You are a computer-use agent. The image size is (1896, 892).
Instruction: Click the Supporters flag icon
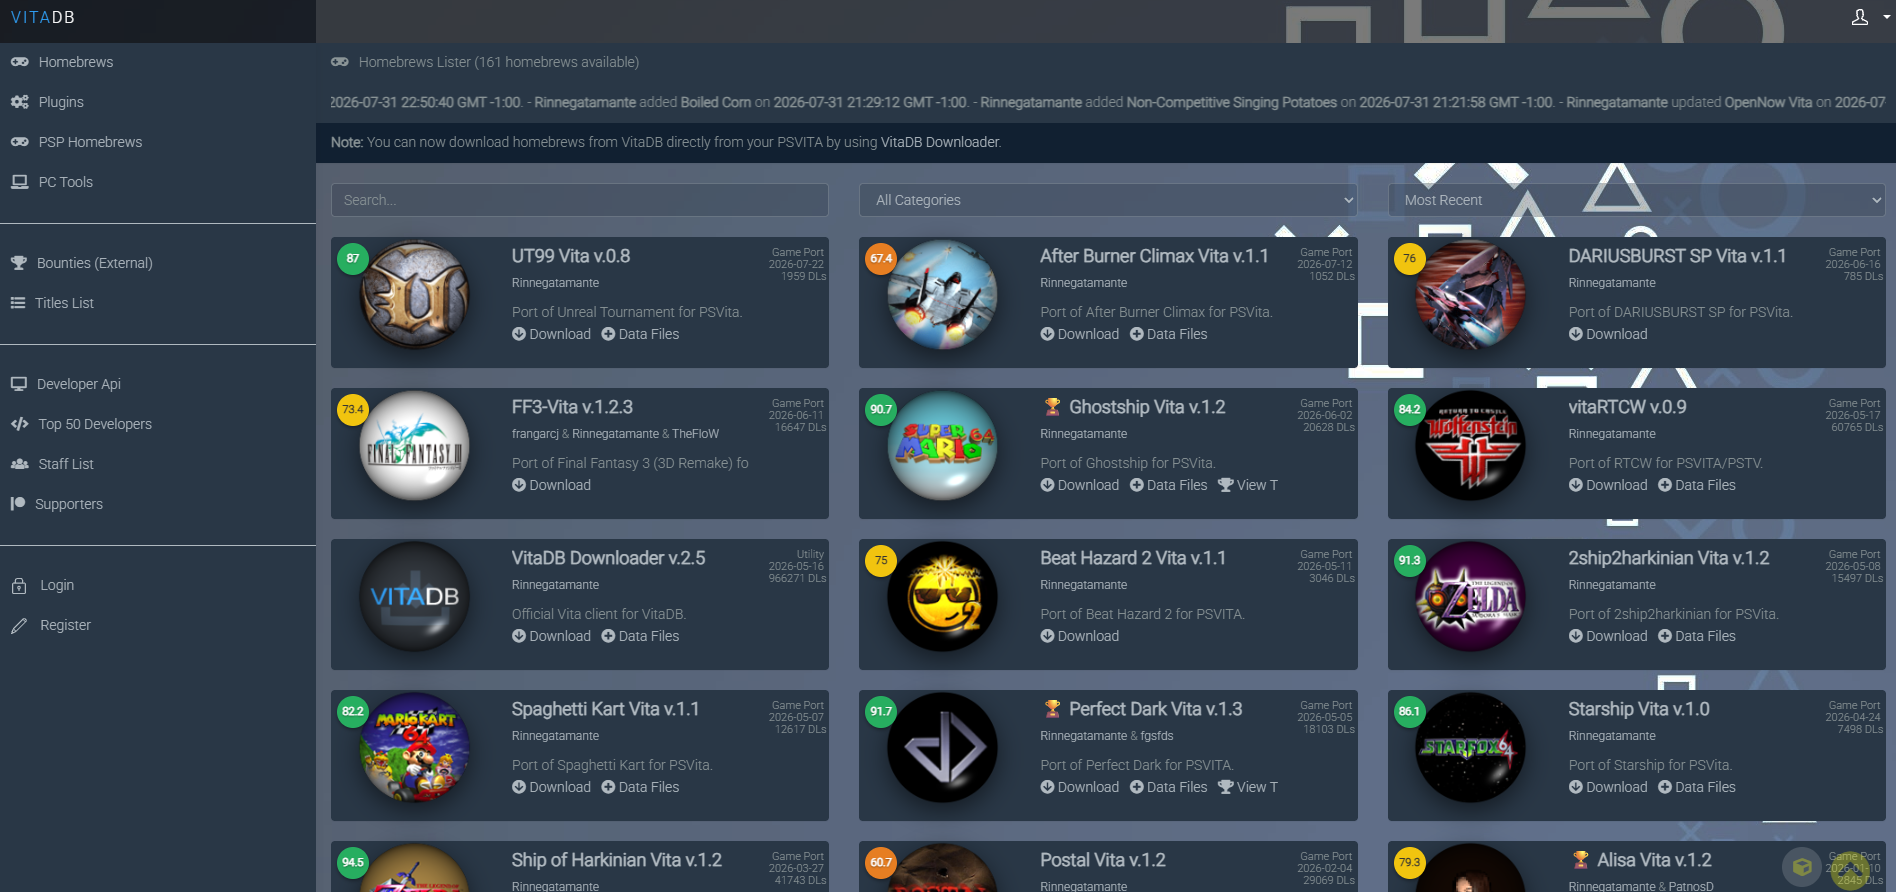(x=17, y=504)
